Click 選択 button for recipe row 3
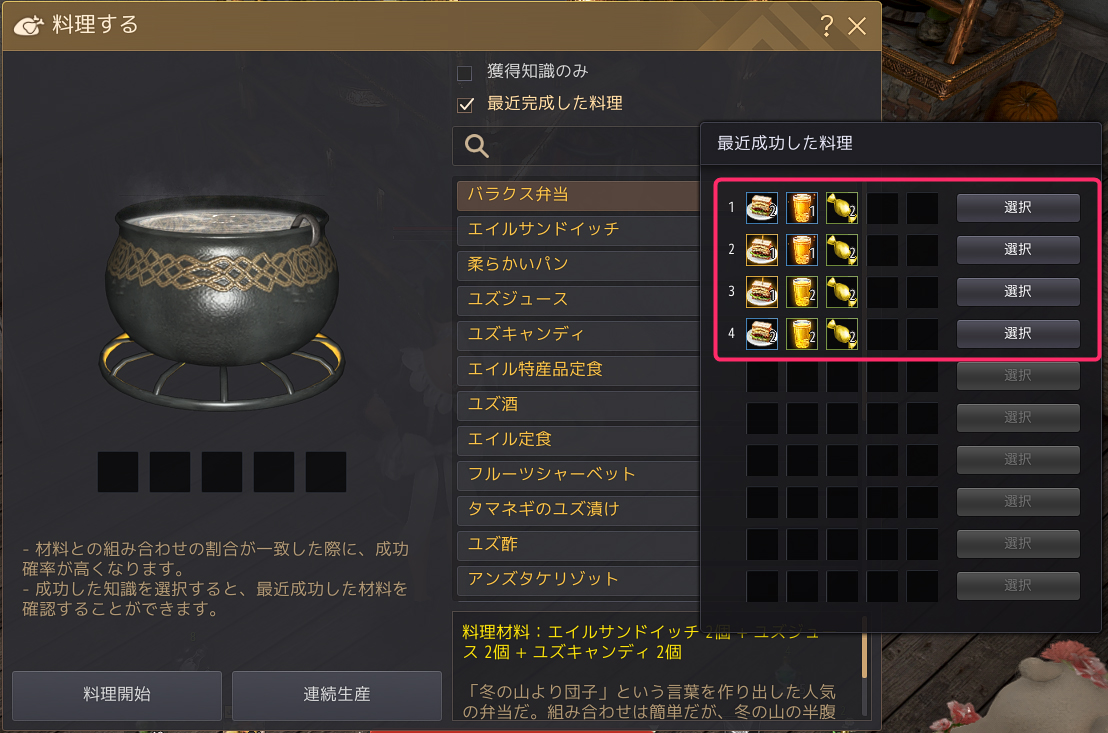This screenshot has width=1108, height=733. 1018,292
